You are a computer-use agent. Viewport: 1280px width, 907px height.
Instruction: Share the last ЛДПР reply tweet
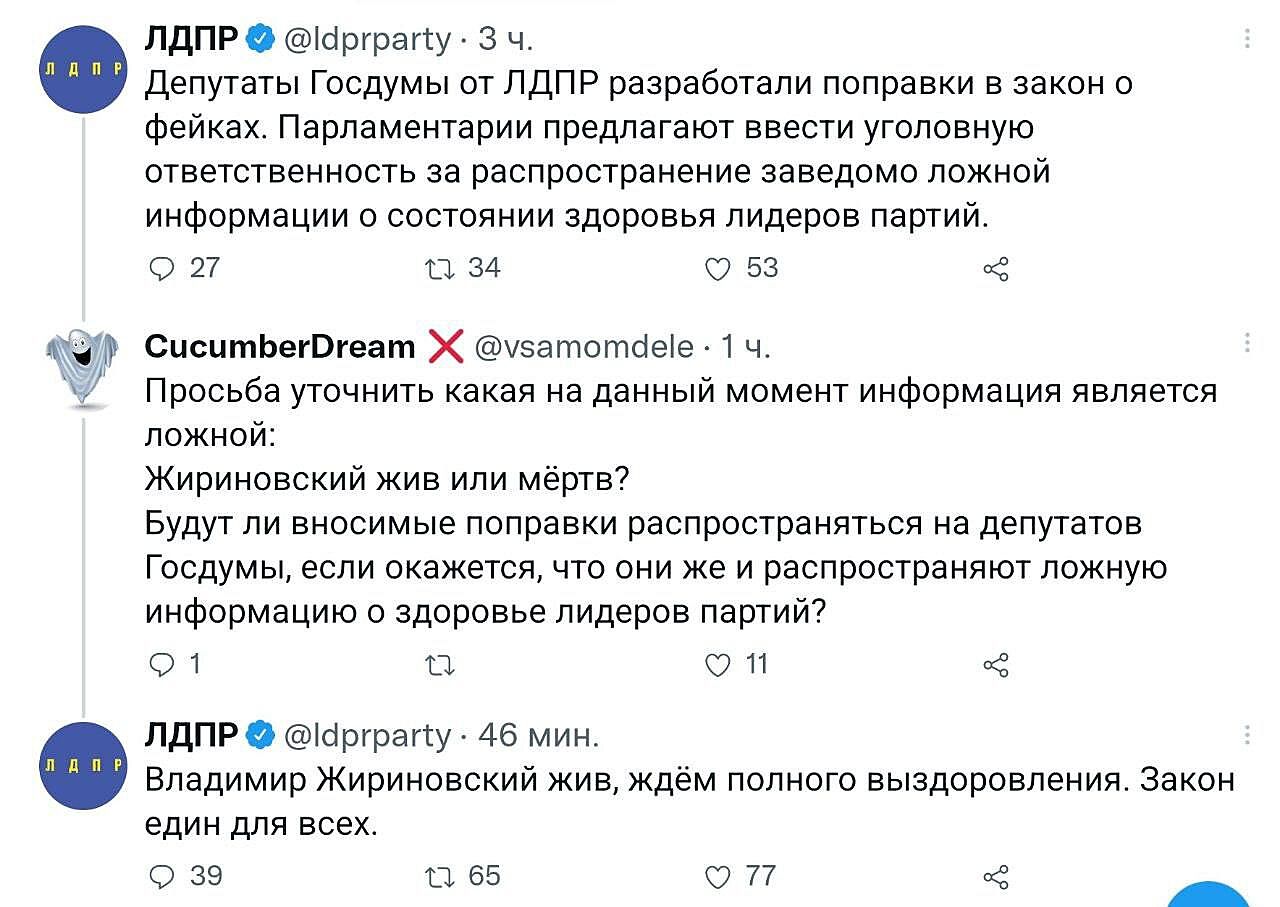tap(996, 876)
